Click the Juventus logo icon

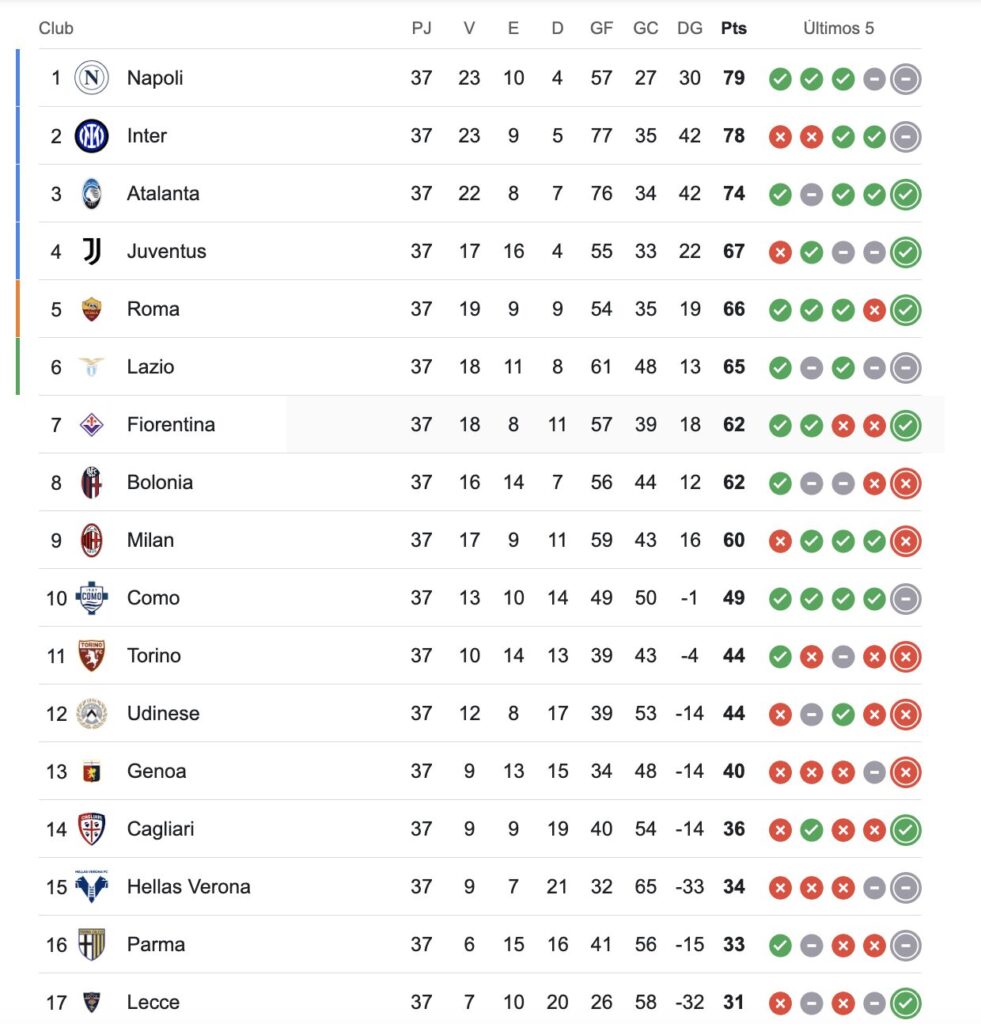92,251
